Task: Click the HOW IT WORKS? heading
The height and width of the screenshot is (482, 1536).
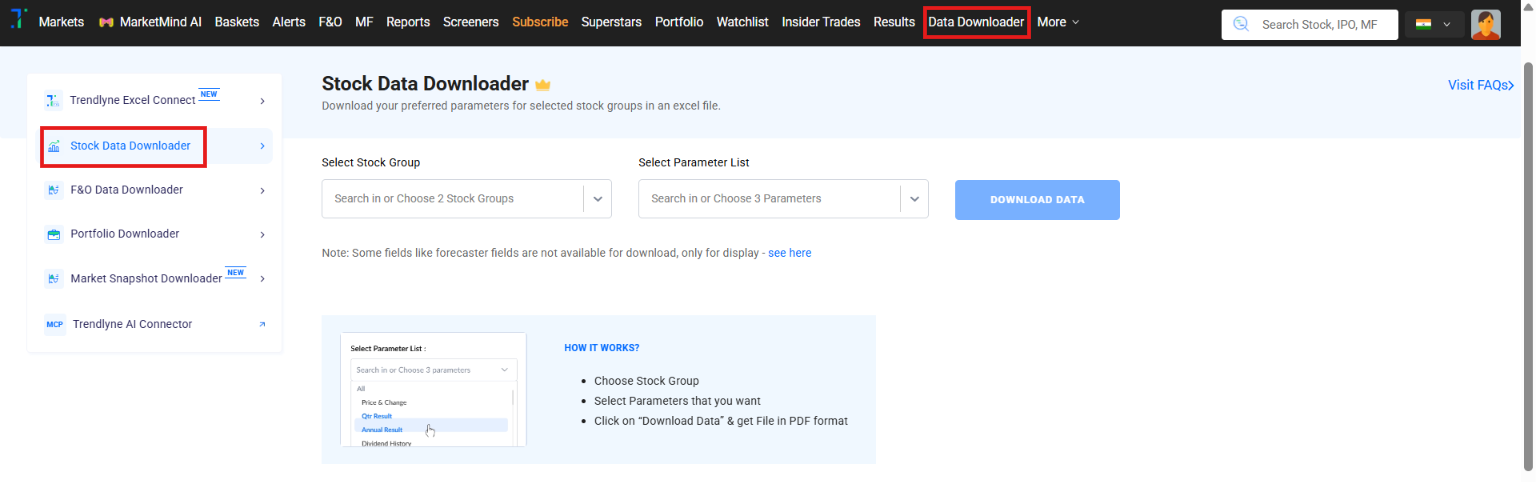Action: (x=602, y=348)
